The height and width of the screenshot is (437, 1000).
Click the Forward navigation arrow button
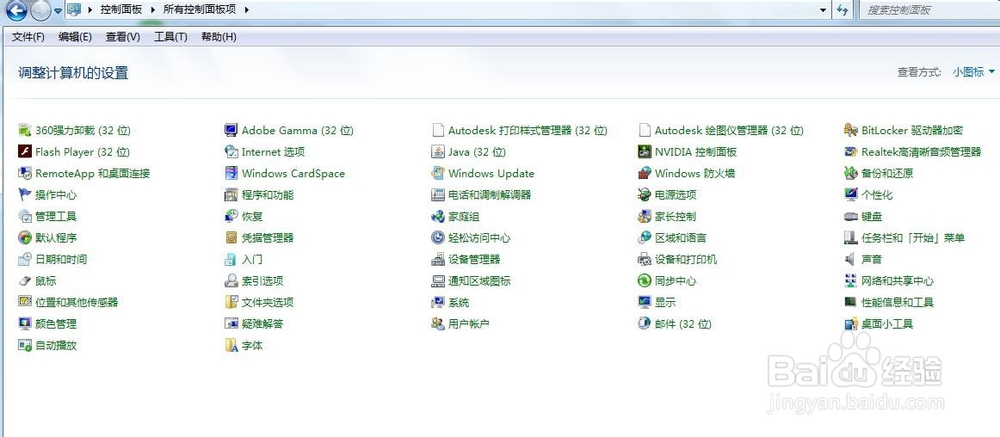40,10
